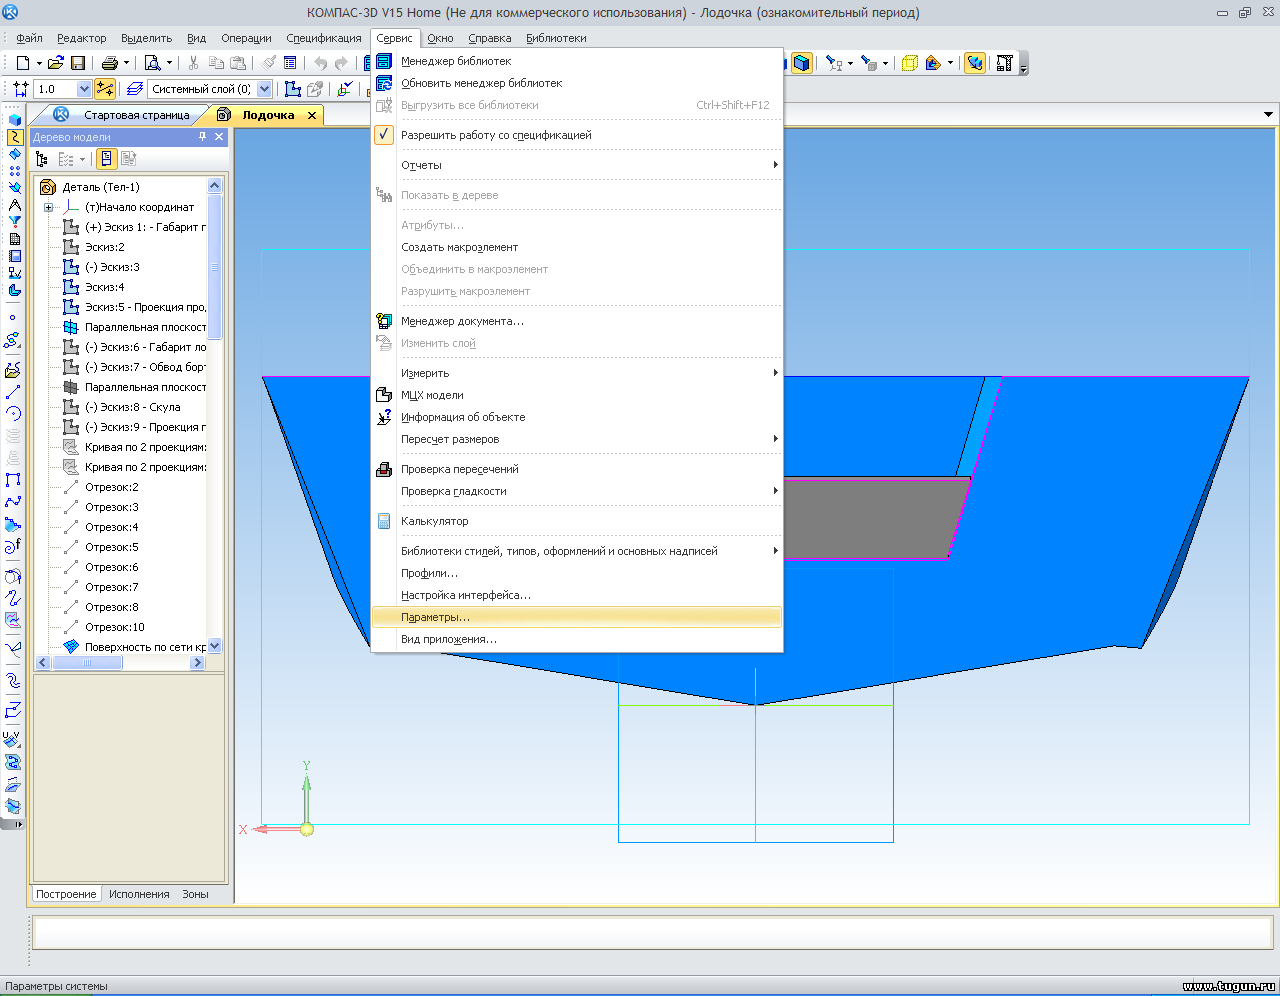
Task: Expand the Начало координат tree node
Action: click(x=48, y=207)
